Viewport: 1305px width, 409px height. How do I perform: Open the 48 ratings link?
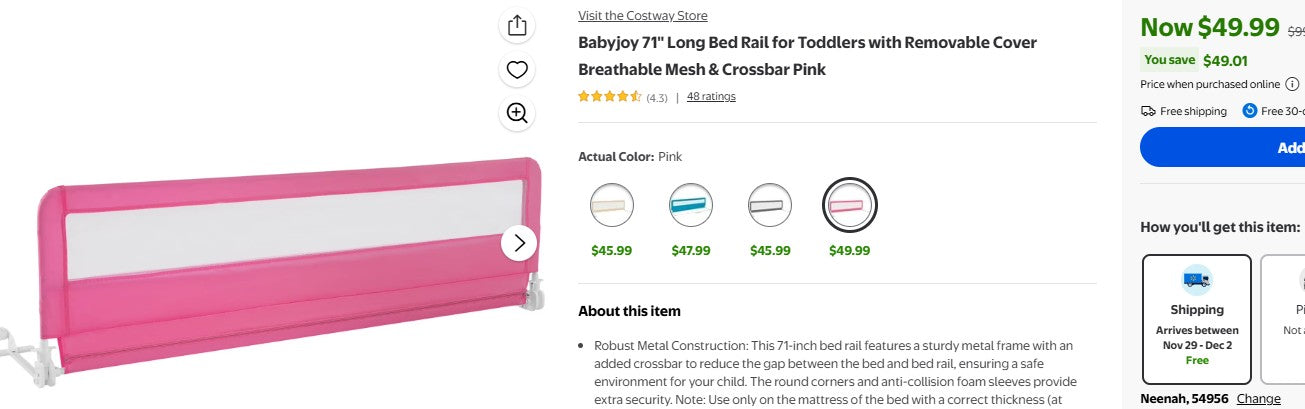[711, 97]
